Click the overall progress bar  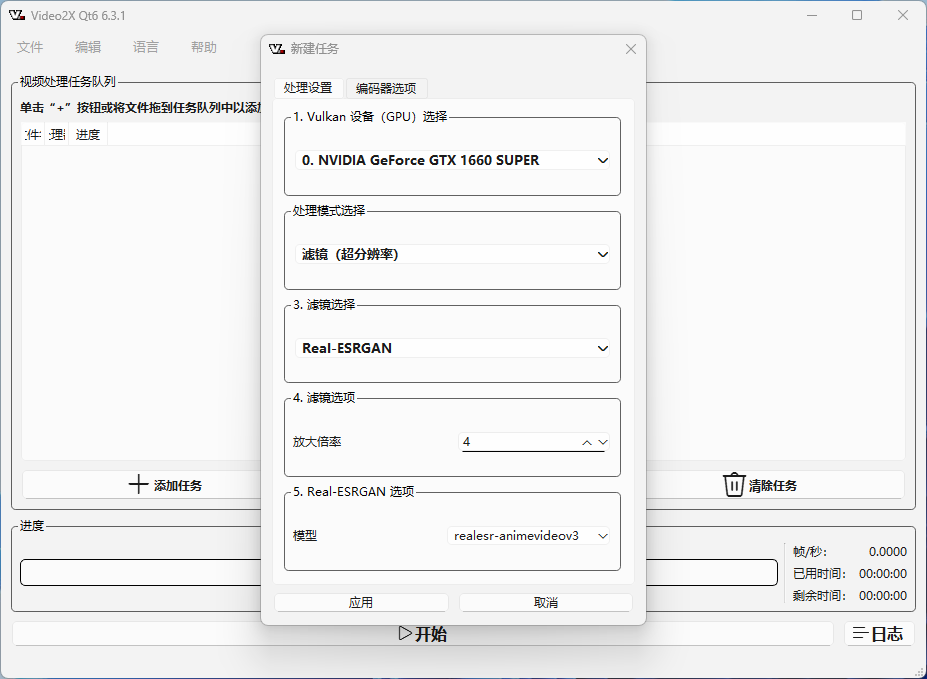(x=398, y=573)
